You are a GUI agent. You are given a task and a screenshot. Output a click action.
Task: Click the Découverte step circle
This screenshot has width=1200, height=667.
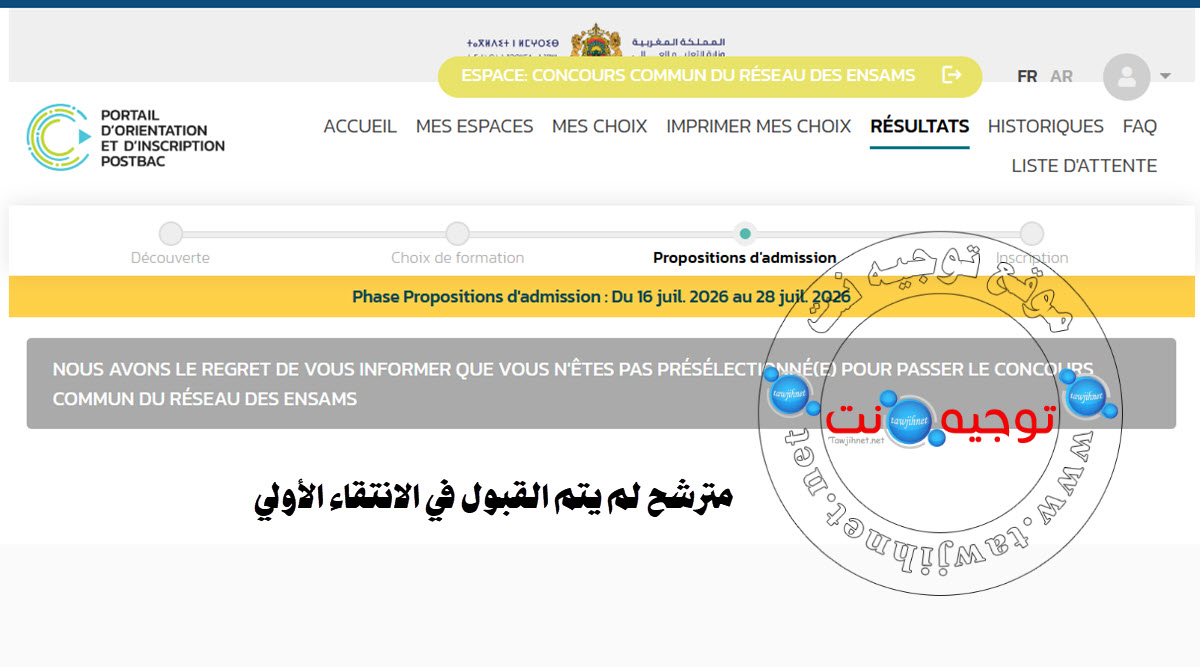171,234
